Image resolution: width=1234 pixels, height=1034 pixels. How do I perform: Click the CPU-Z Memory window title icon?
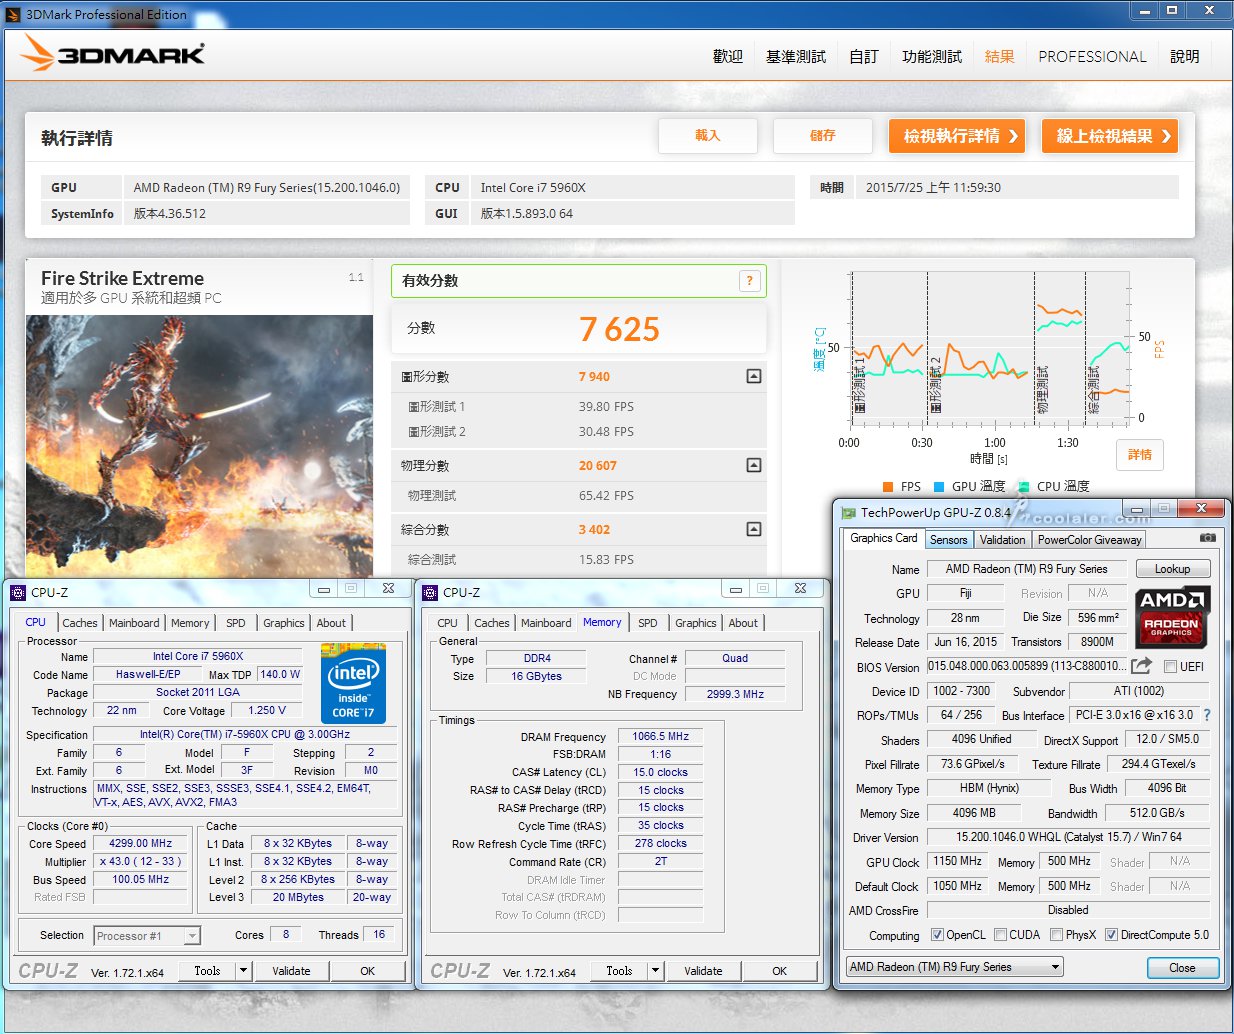(431, 592)
